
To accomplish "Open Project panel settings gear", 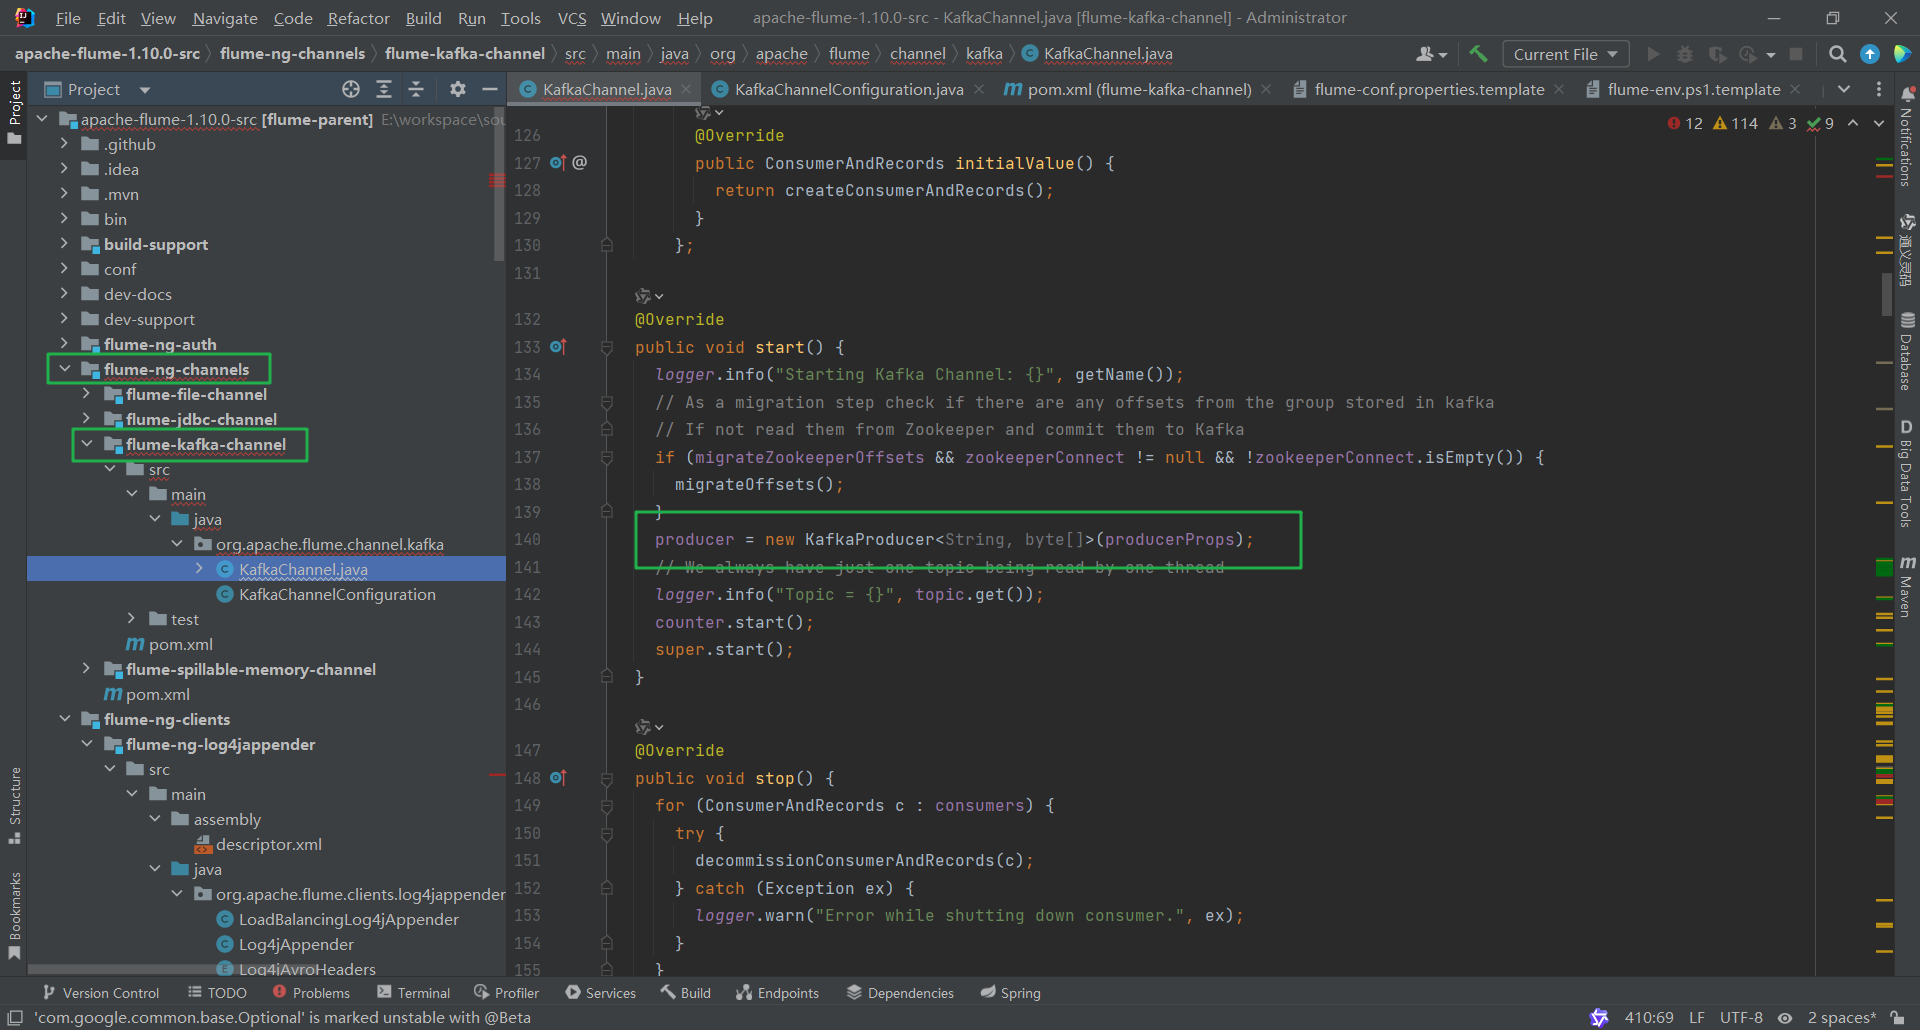I will (x=458, y=89).
